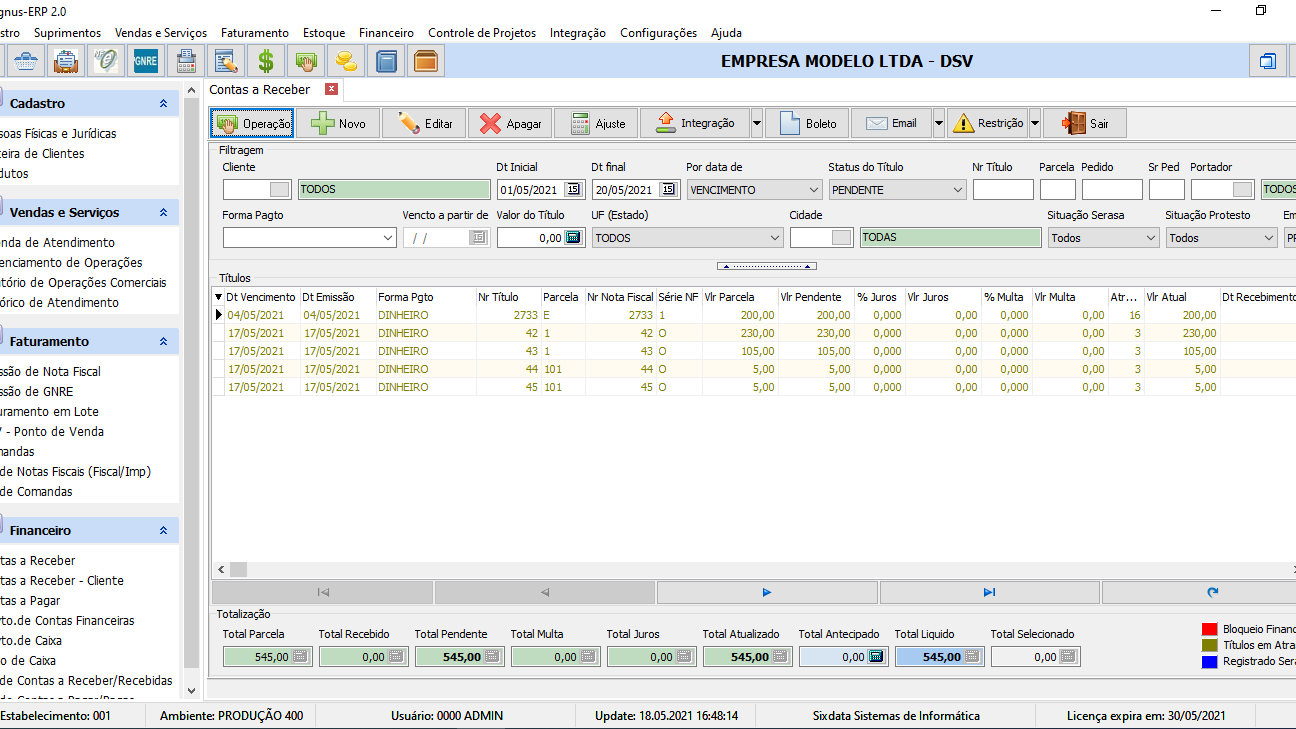Viewport: 1296px width, 729px height.
Task: Click the Apagar delete button
Action: (510, 124)
